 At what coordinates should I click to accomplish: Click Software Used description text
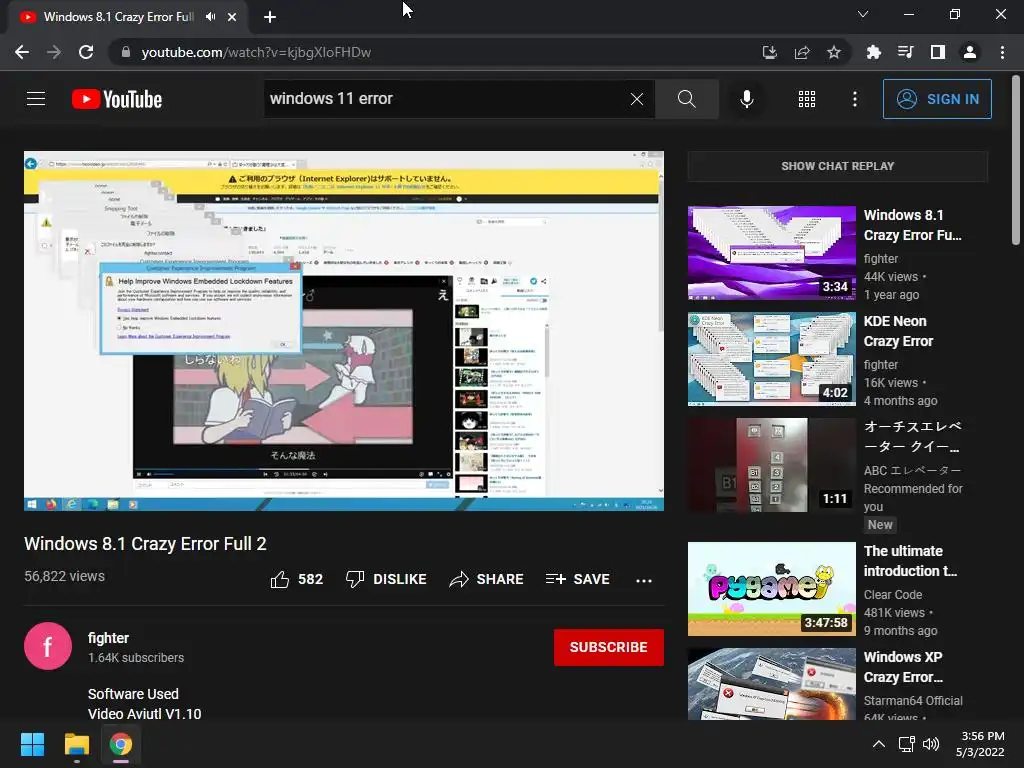point(133,694)
